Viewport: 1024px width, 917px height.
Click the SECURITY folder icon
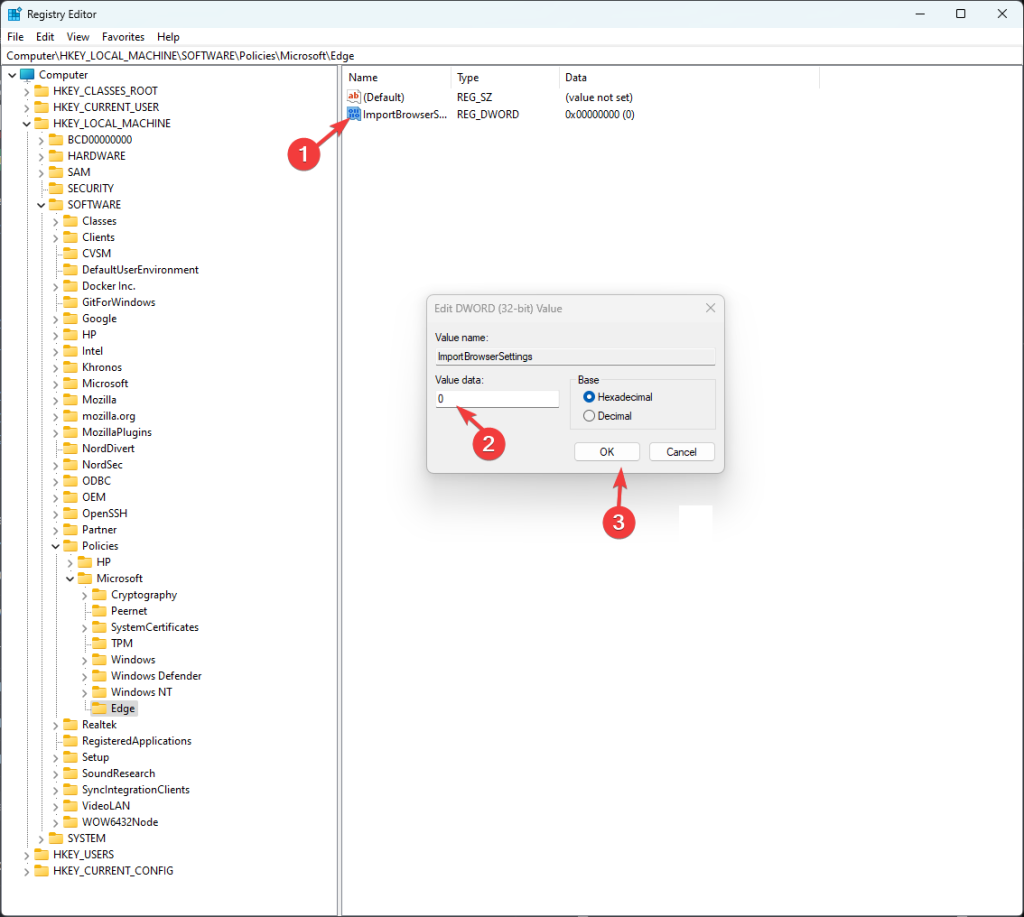click(56, 188)
